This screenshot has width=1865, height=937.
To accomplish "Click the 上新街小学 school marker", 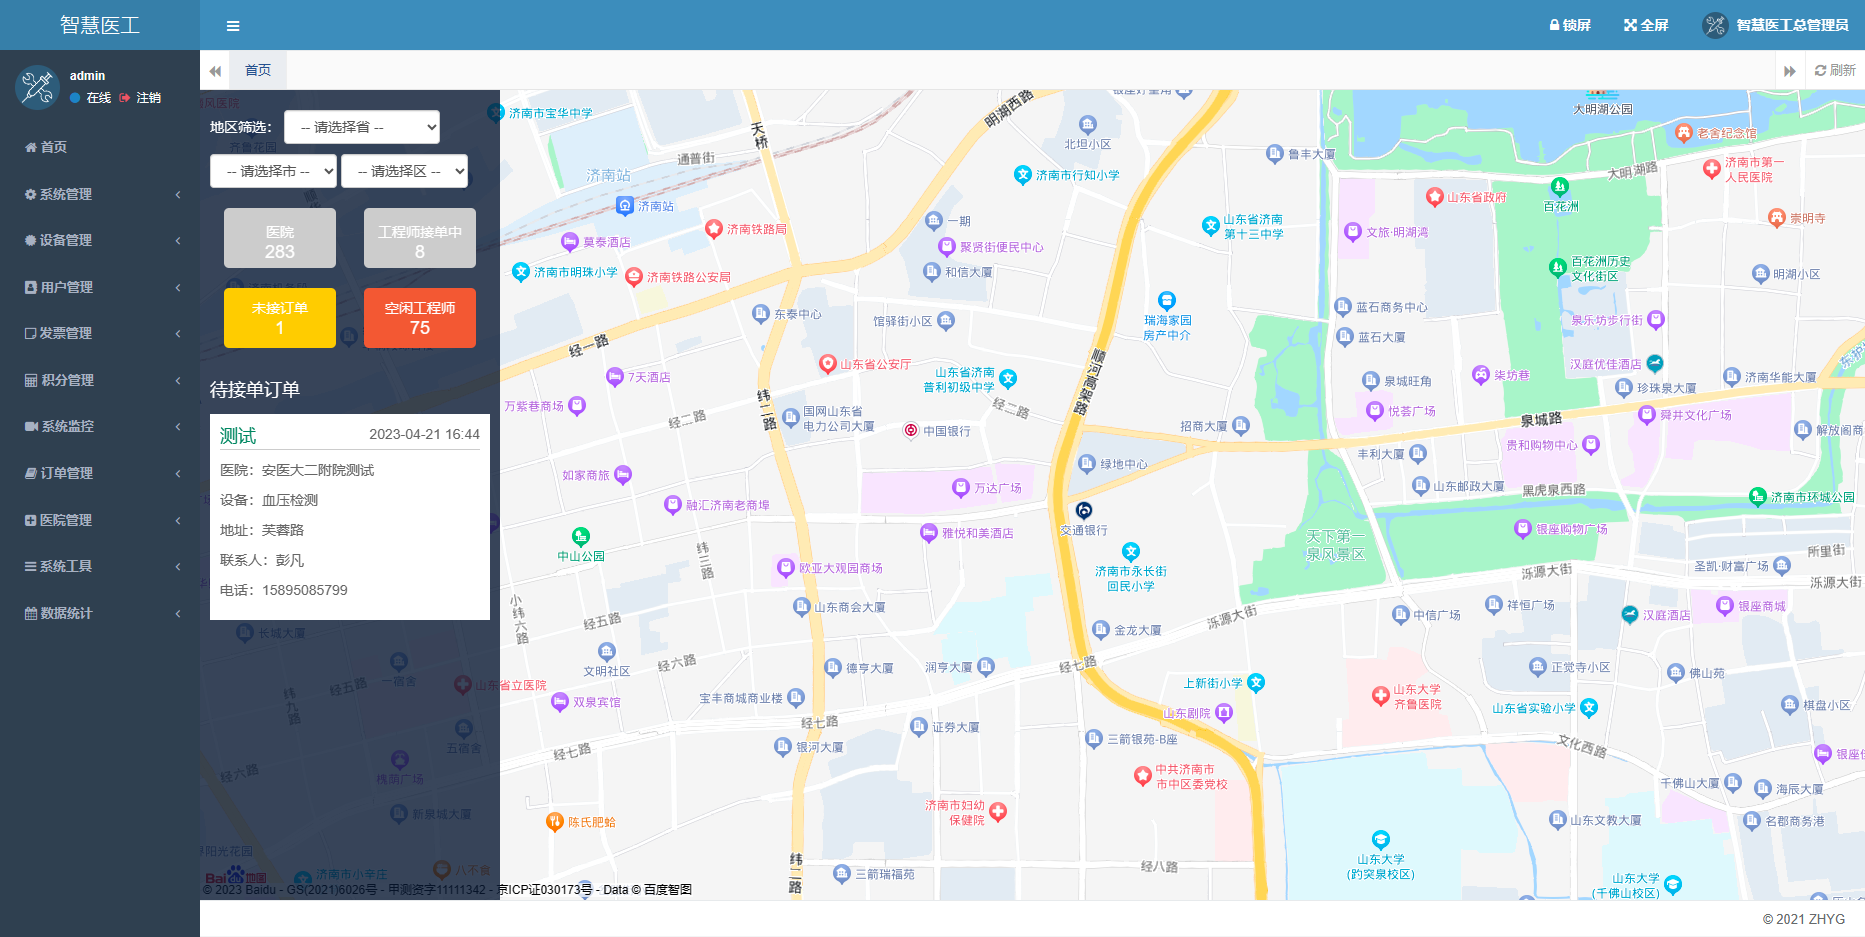I will [x=1256, y=683].
